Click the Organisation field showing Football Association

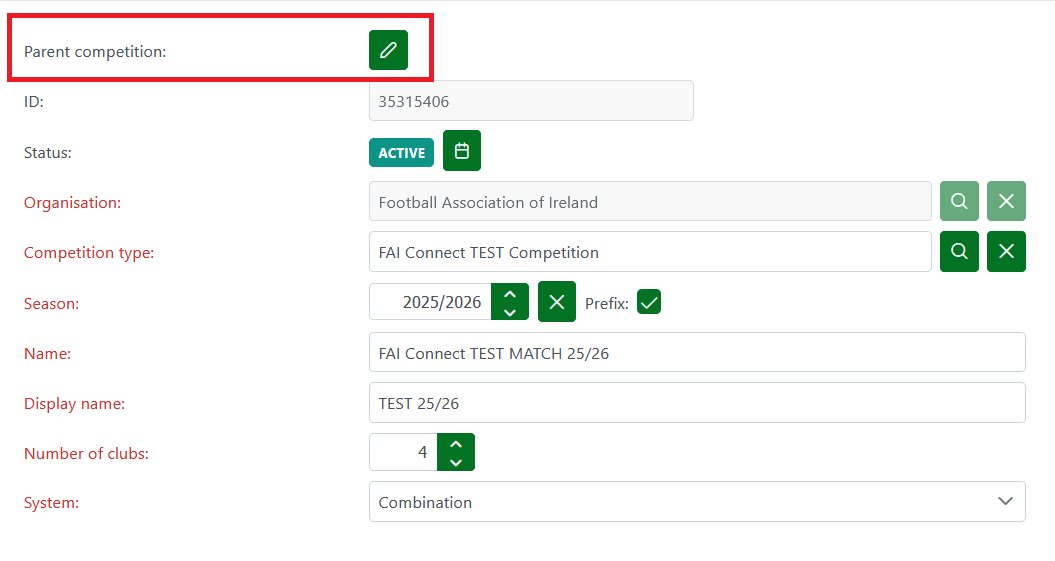649,201
